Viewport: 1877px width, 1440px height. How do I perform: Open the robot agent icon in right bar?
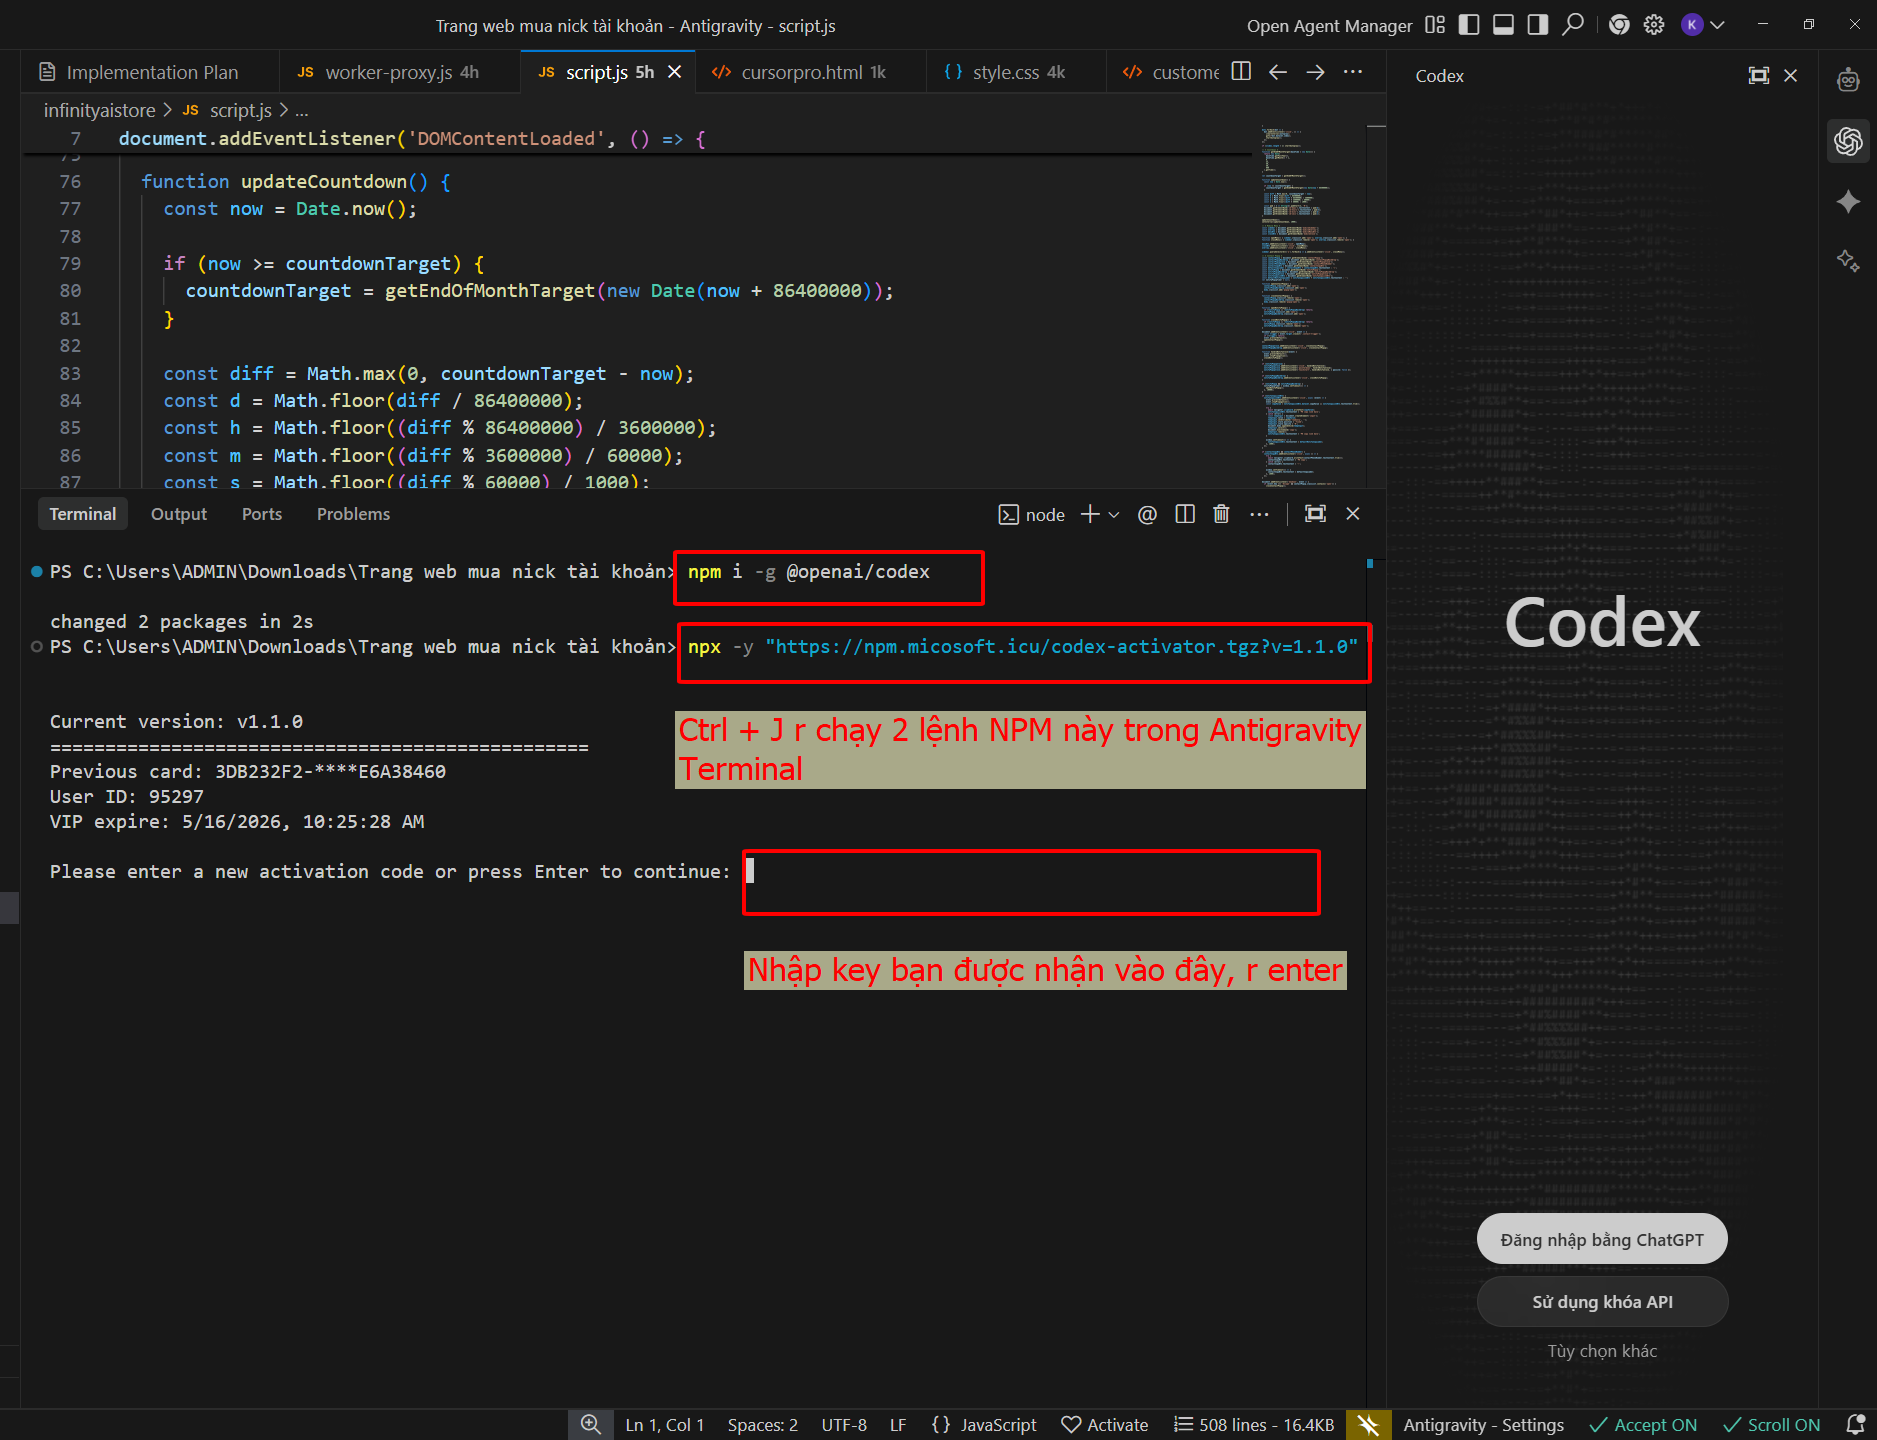1848,80
